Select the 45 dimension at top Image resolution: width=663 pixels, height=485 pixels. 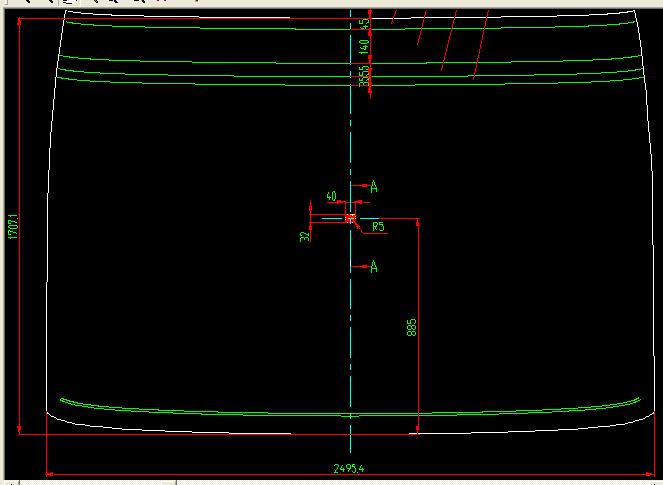pyautogui.click(x=365, y=22)
